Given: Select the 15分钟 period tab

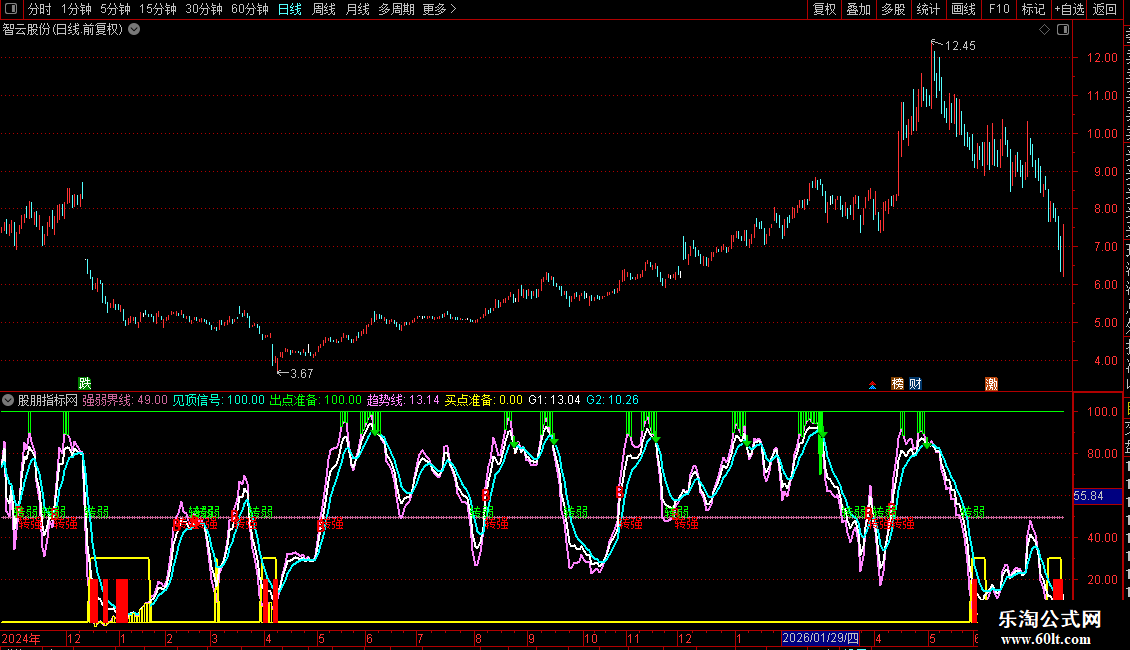Looking at the screenshot, I should 158,9.
